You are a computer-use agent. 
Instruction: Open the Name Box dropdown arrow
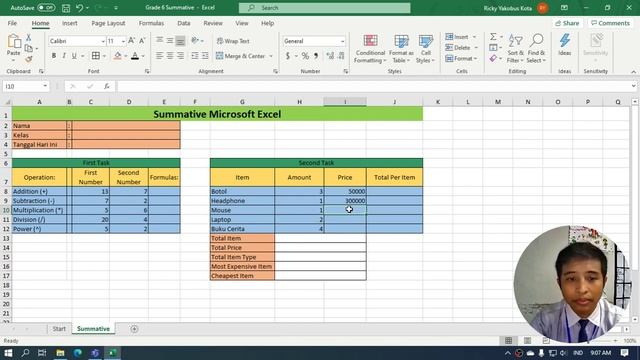[x=45, y=86]
